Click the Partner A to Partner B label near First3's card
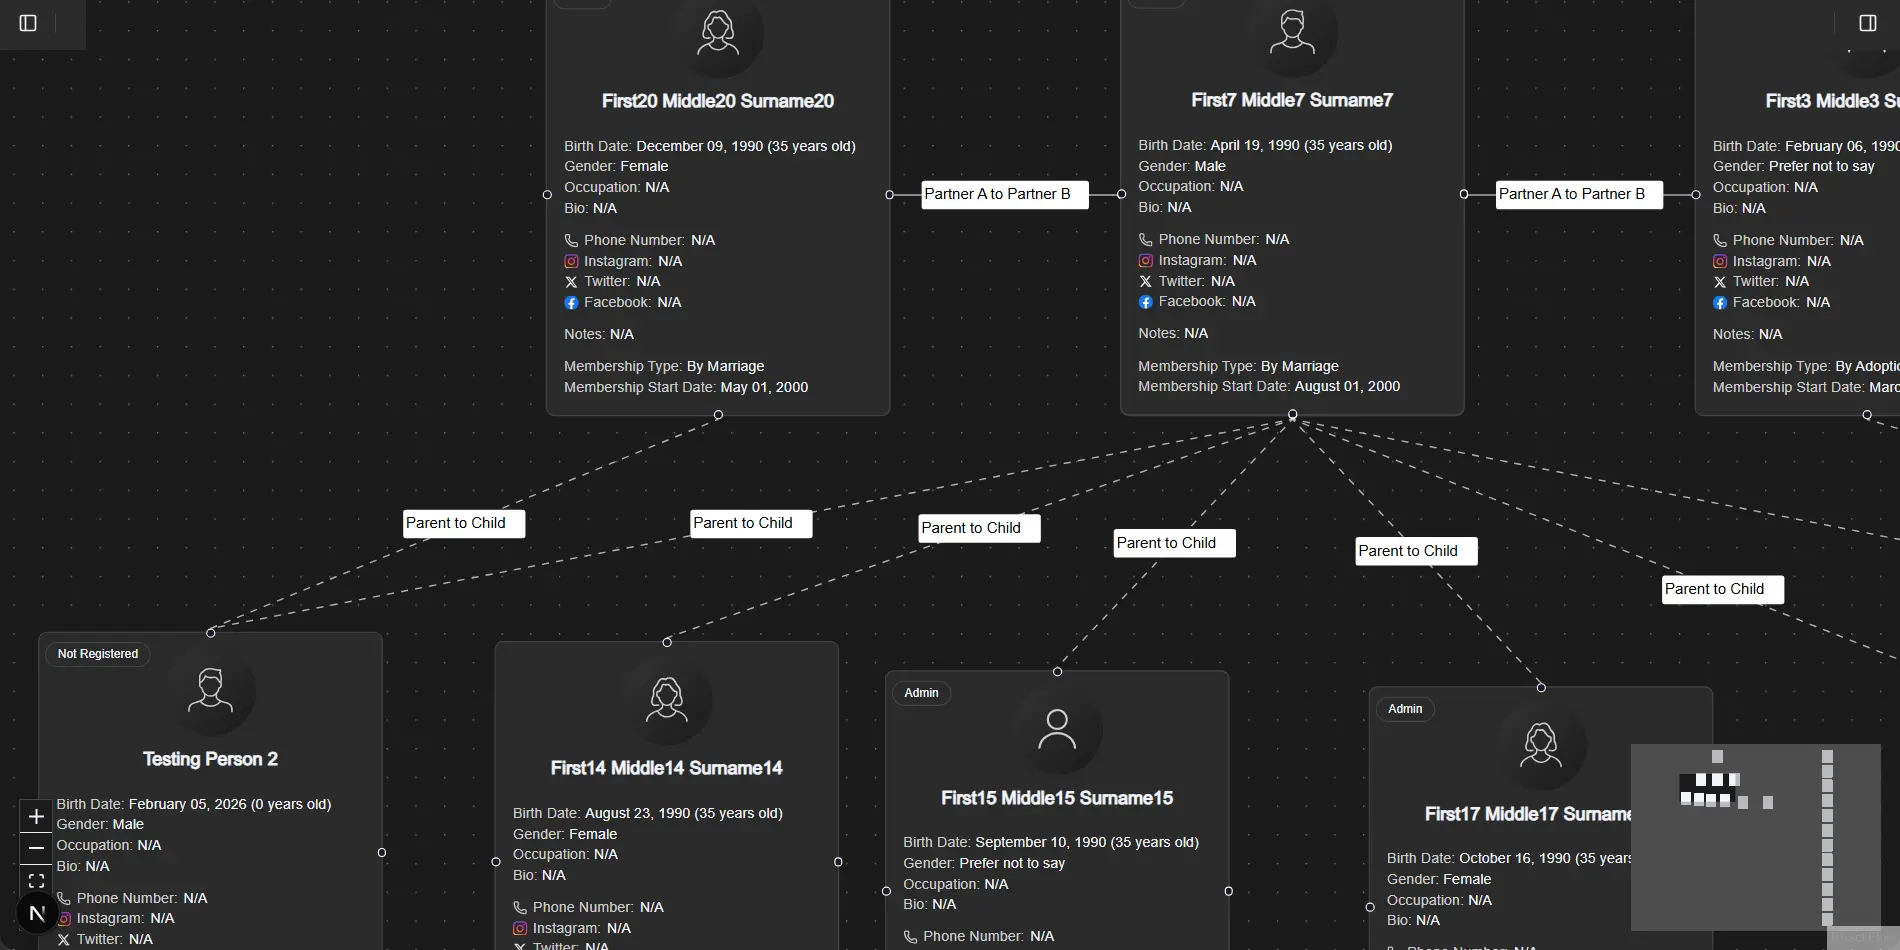The width and height of the screenshot is (1900, 950). click(x=1577, y=194)
